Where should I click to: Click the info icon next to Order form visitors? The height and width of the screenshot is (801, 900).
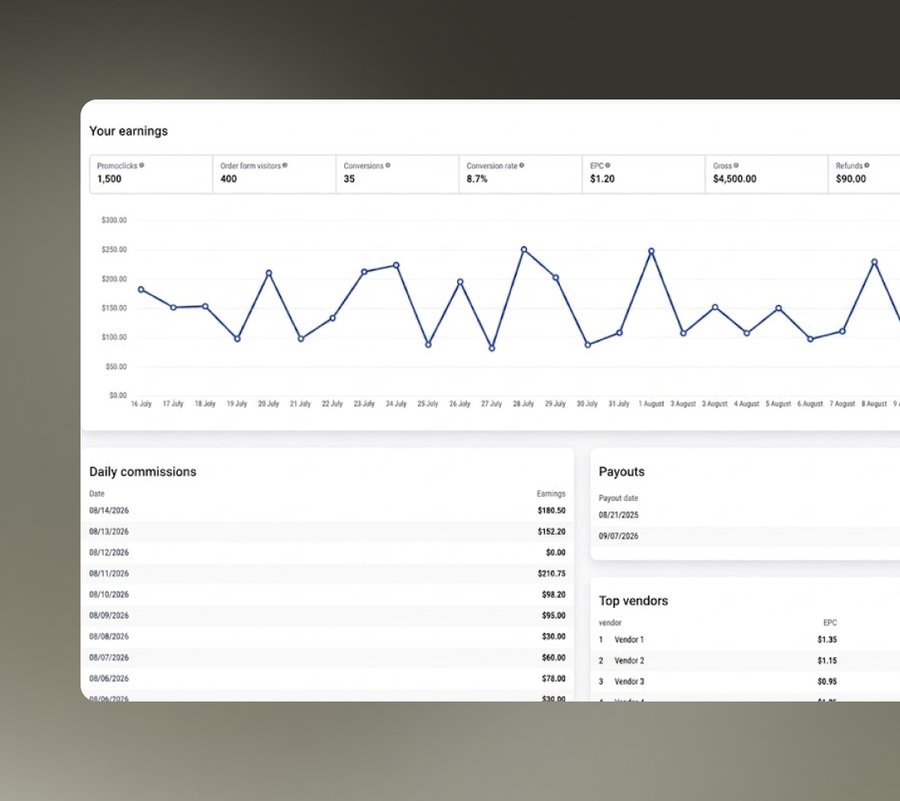click(285, 165)
